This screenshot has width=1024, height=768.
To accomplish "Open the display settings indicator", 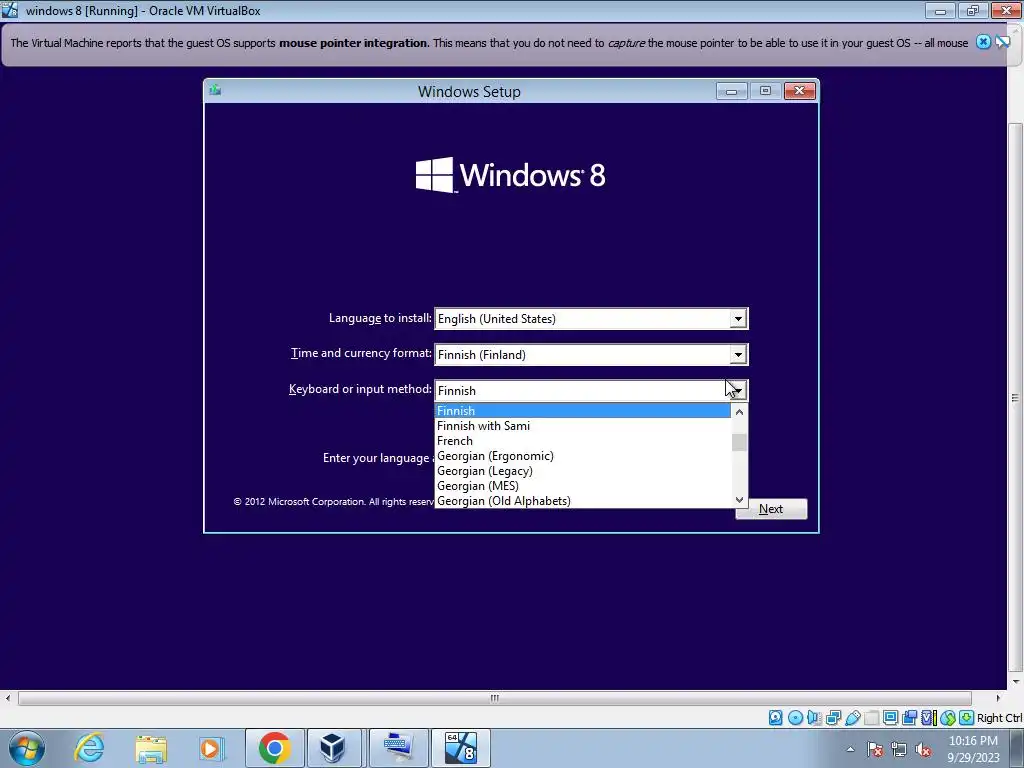I will (890, 718).
